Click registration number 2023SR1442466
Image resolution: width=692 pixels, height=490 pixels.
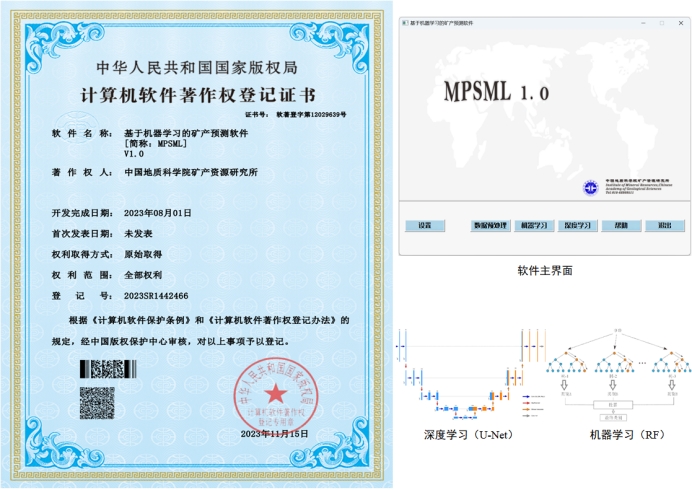point(156,296)
